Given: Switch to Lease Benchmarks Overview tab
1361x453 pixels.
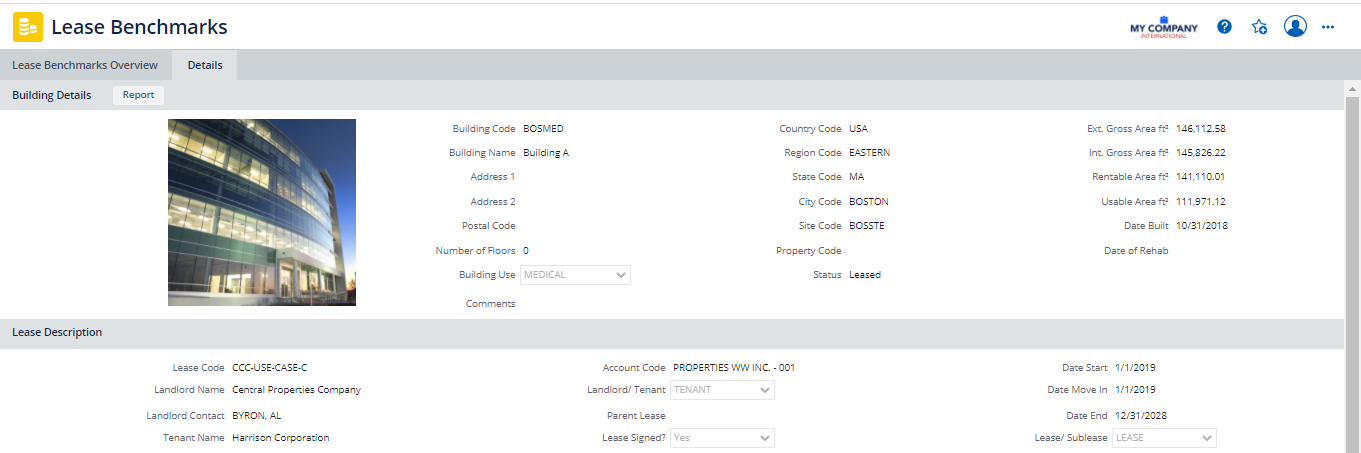Looking at the screenshot, I should pyautogui.click(x=85, y=65).
